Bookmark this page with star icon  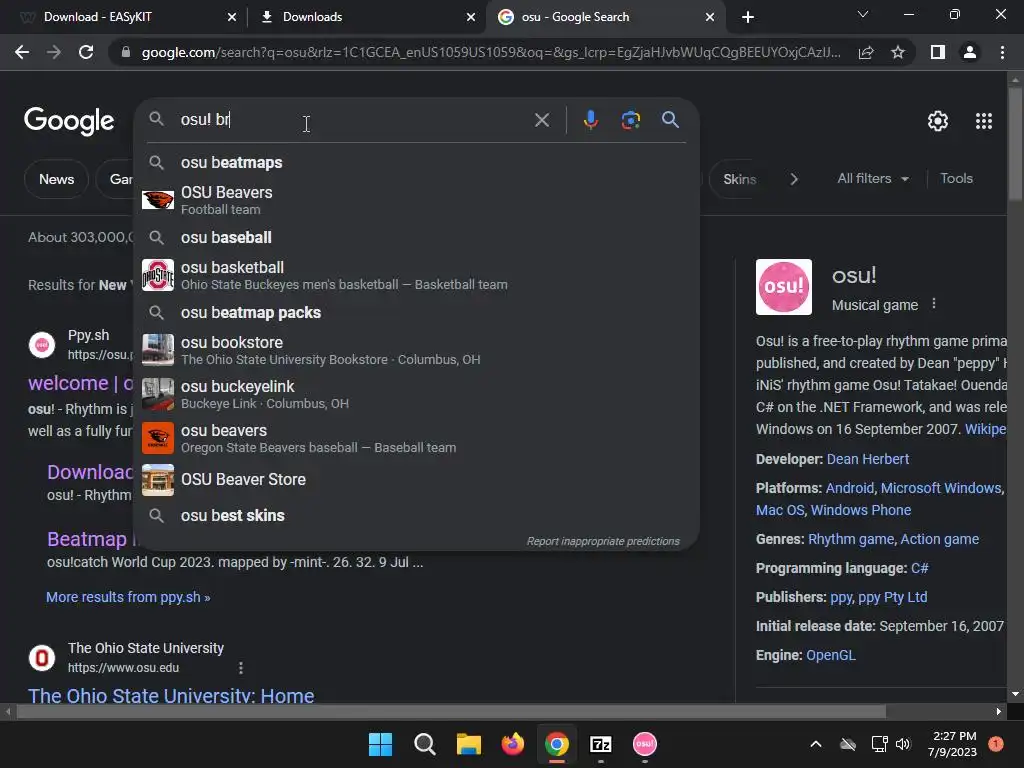pos(898,52)
